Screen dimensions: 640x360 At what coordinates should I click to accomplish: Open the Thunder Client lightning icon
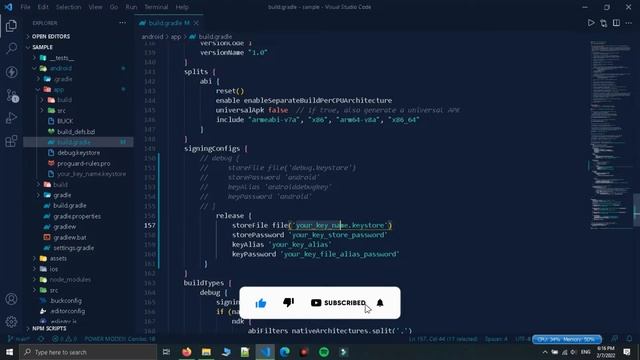11,72
